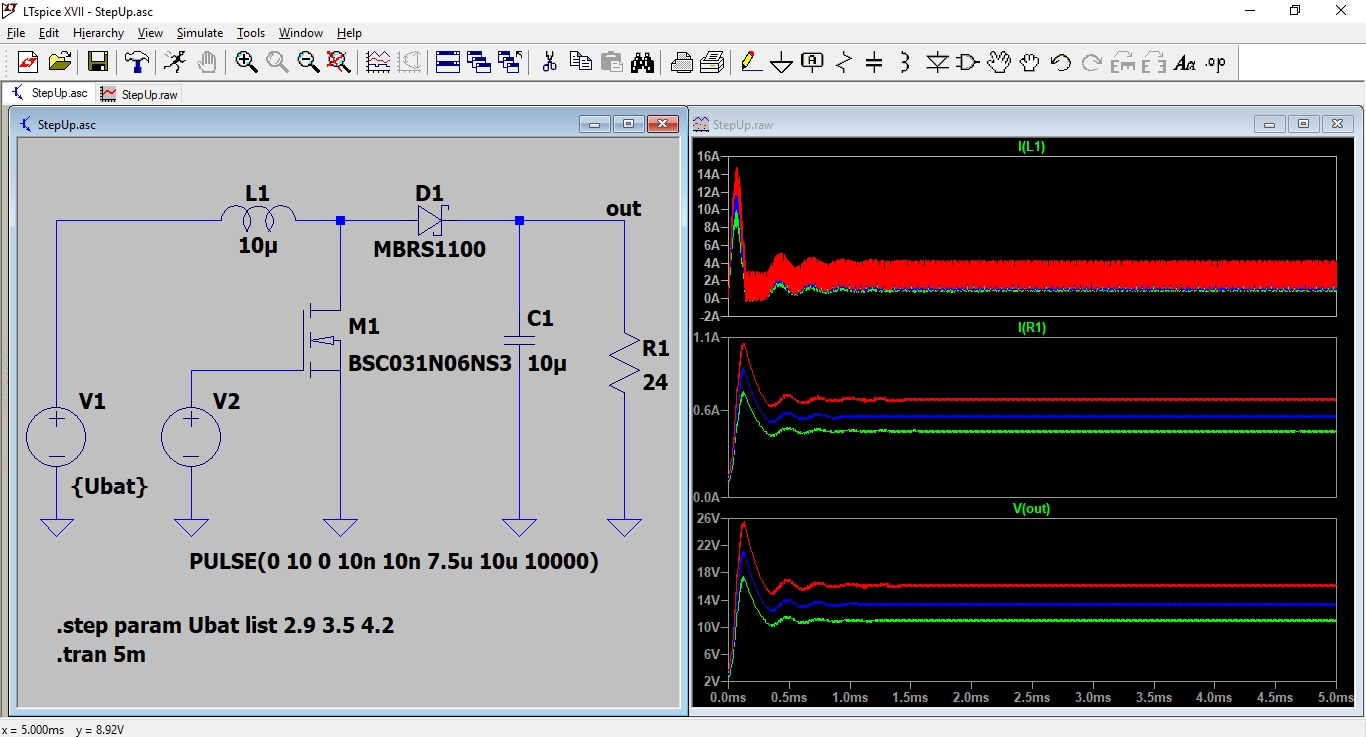Click the Open file folder icon

pyautogui.click(x=60, y=62)
